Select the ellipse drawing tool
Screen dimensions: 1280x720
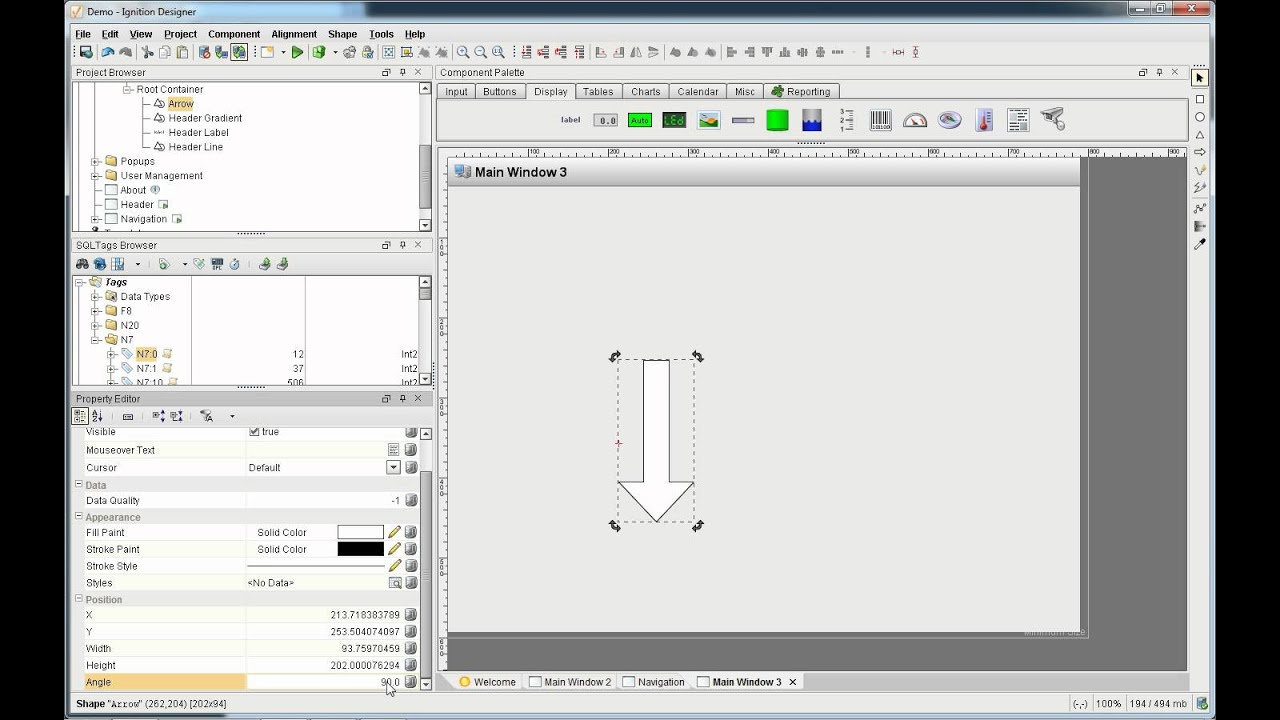[x=1200, y=117]
